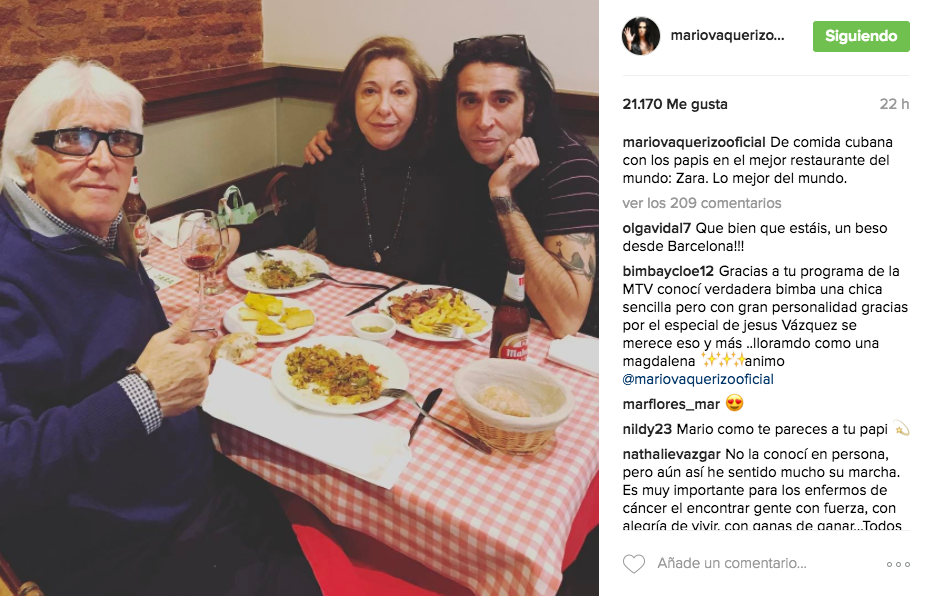The height and width of the screenshot is (596, 931).
Task: Click the @mariovaquerizooficial mention
Action: [x=698, y=379]
